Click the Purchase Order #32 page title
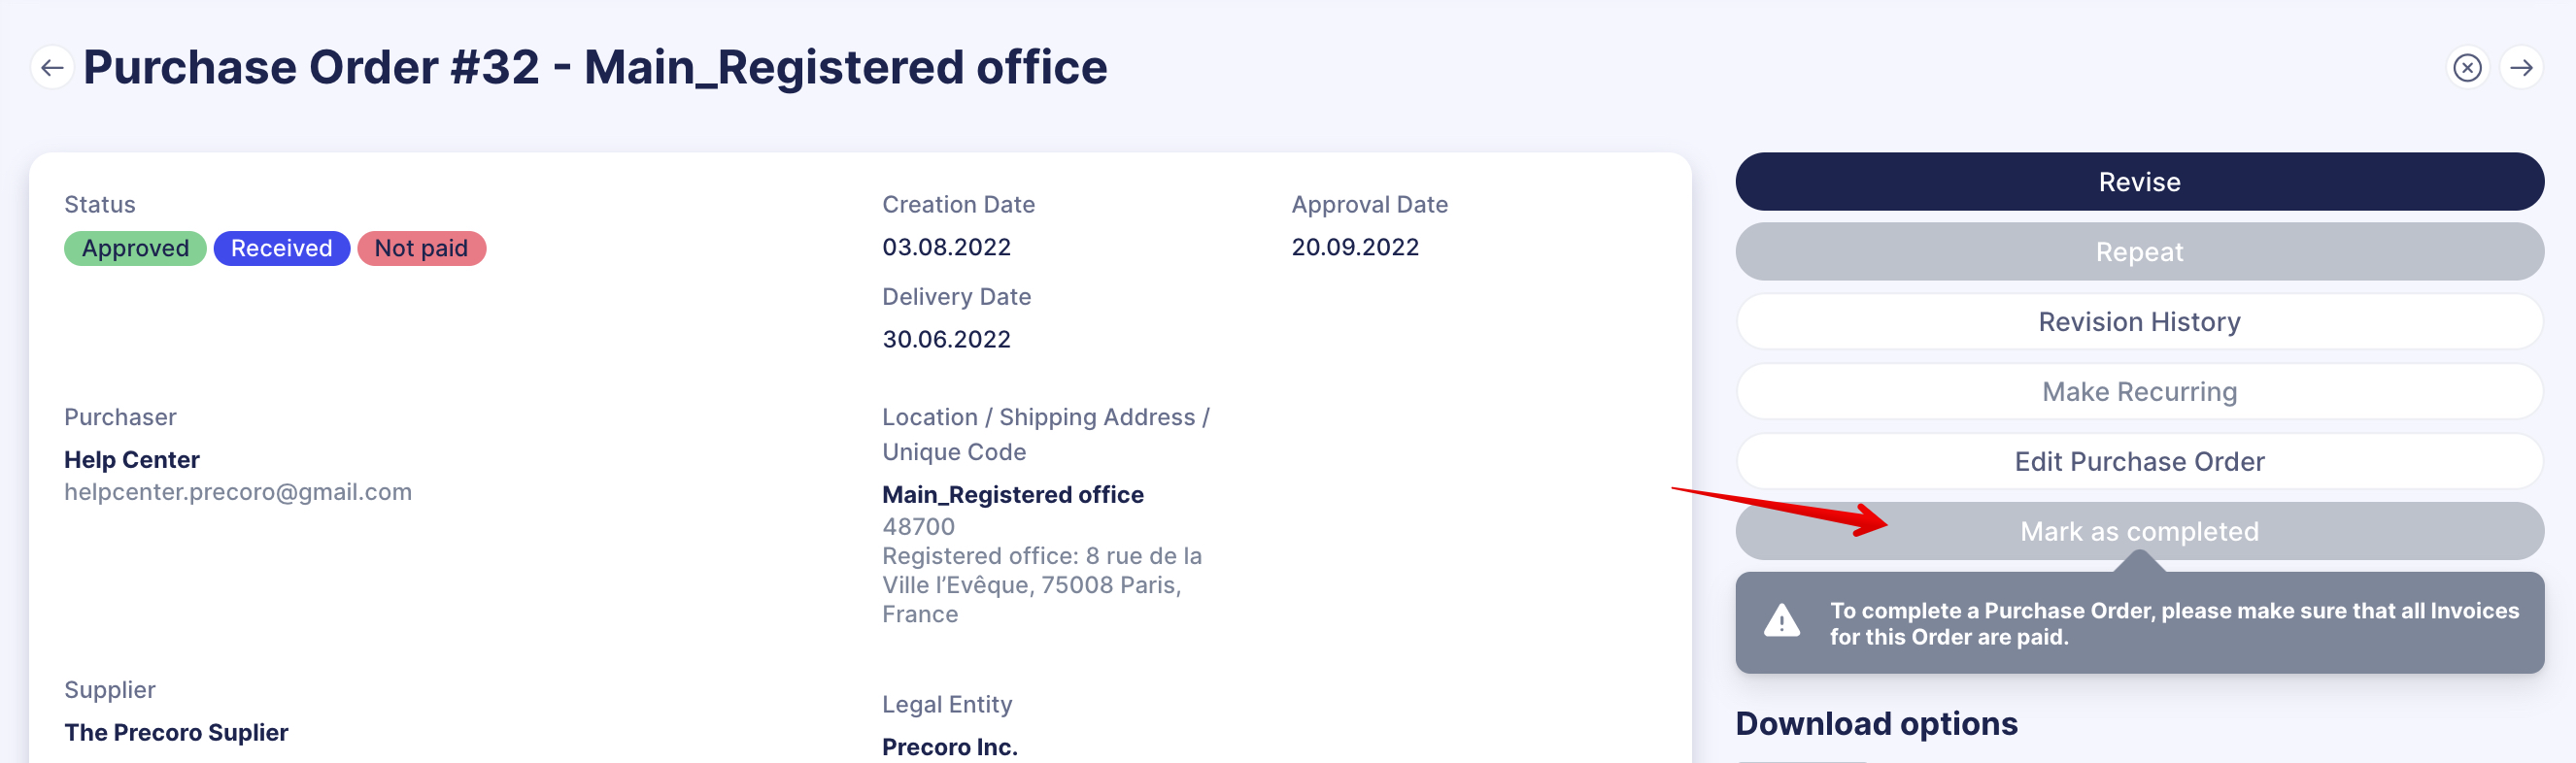 [x=595, y=68]
